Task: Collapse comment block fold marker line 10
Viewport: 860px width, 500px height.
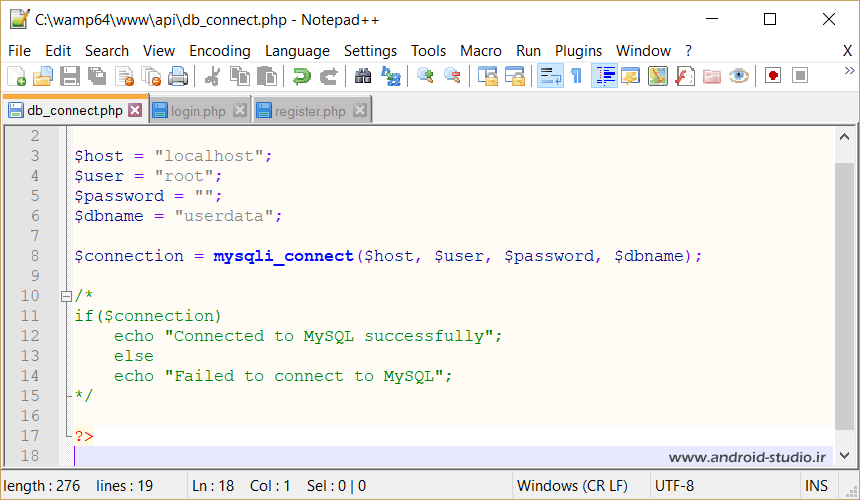Action: [x=66, y=297]
